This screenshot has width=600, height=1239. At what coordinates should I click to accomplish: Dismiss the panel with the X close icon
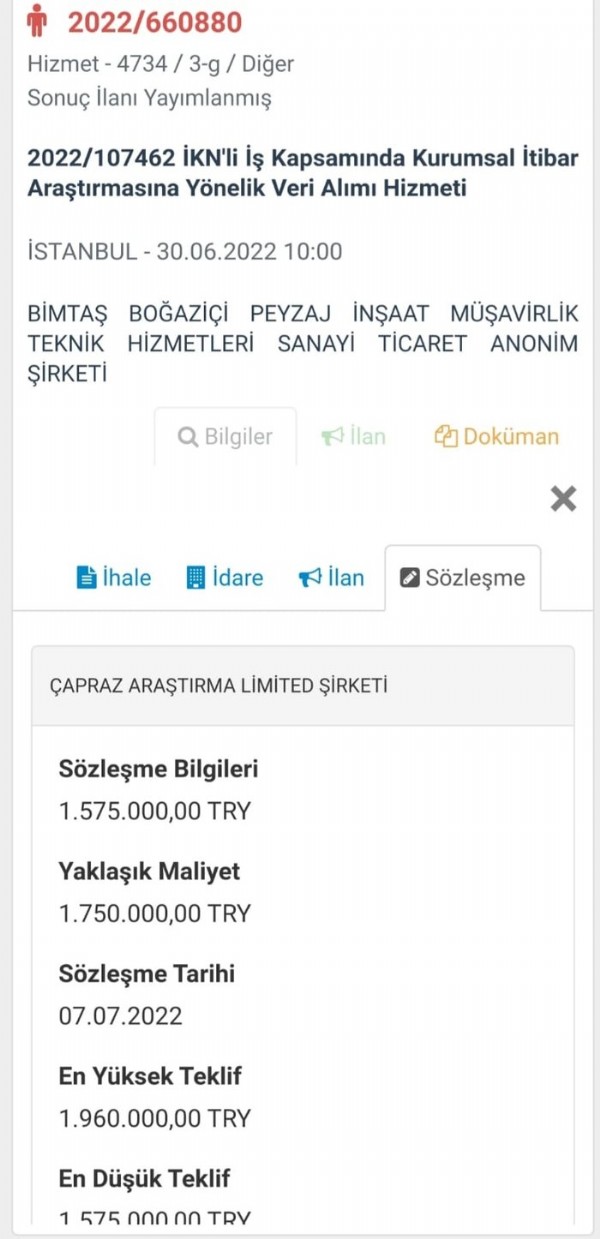[563, 496]
